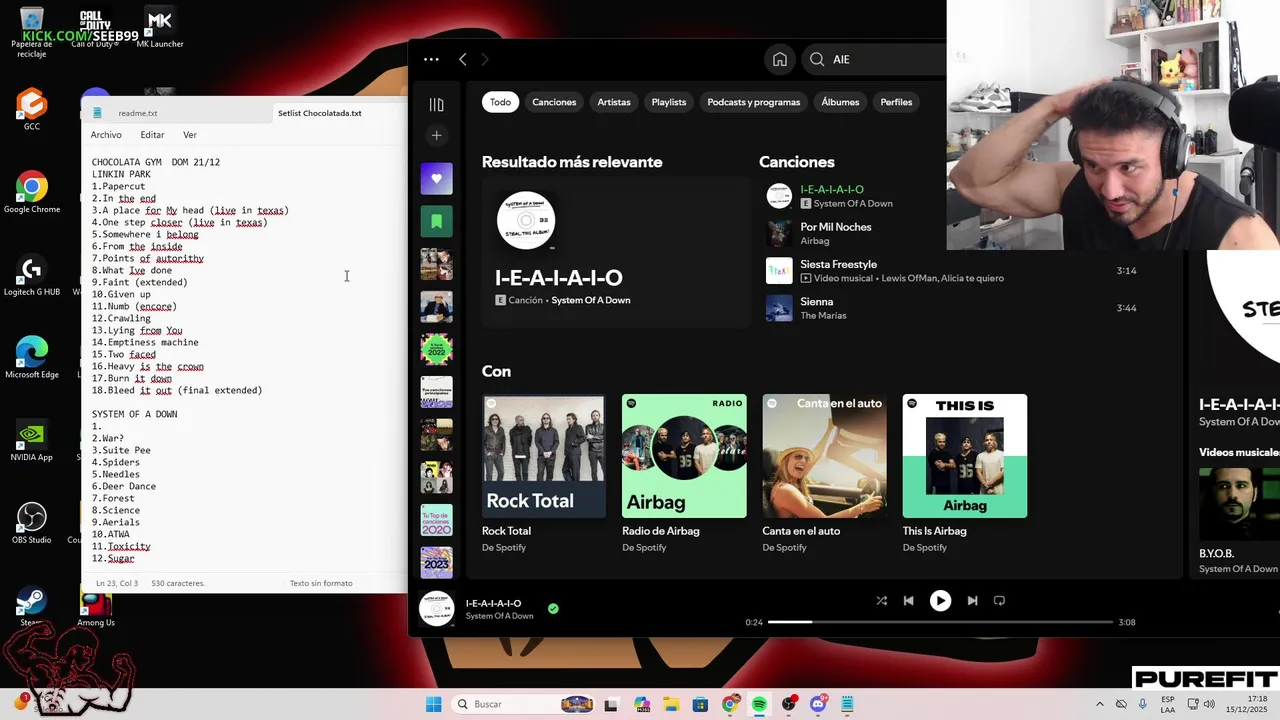
Task: Open Archivo menu in Notepad
Action: (x=106, y=135)
